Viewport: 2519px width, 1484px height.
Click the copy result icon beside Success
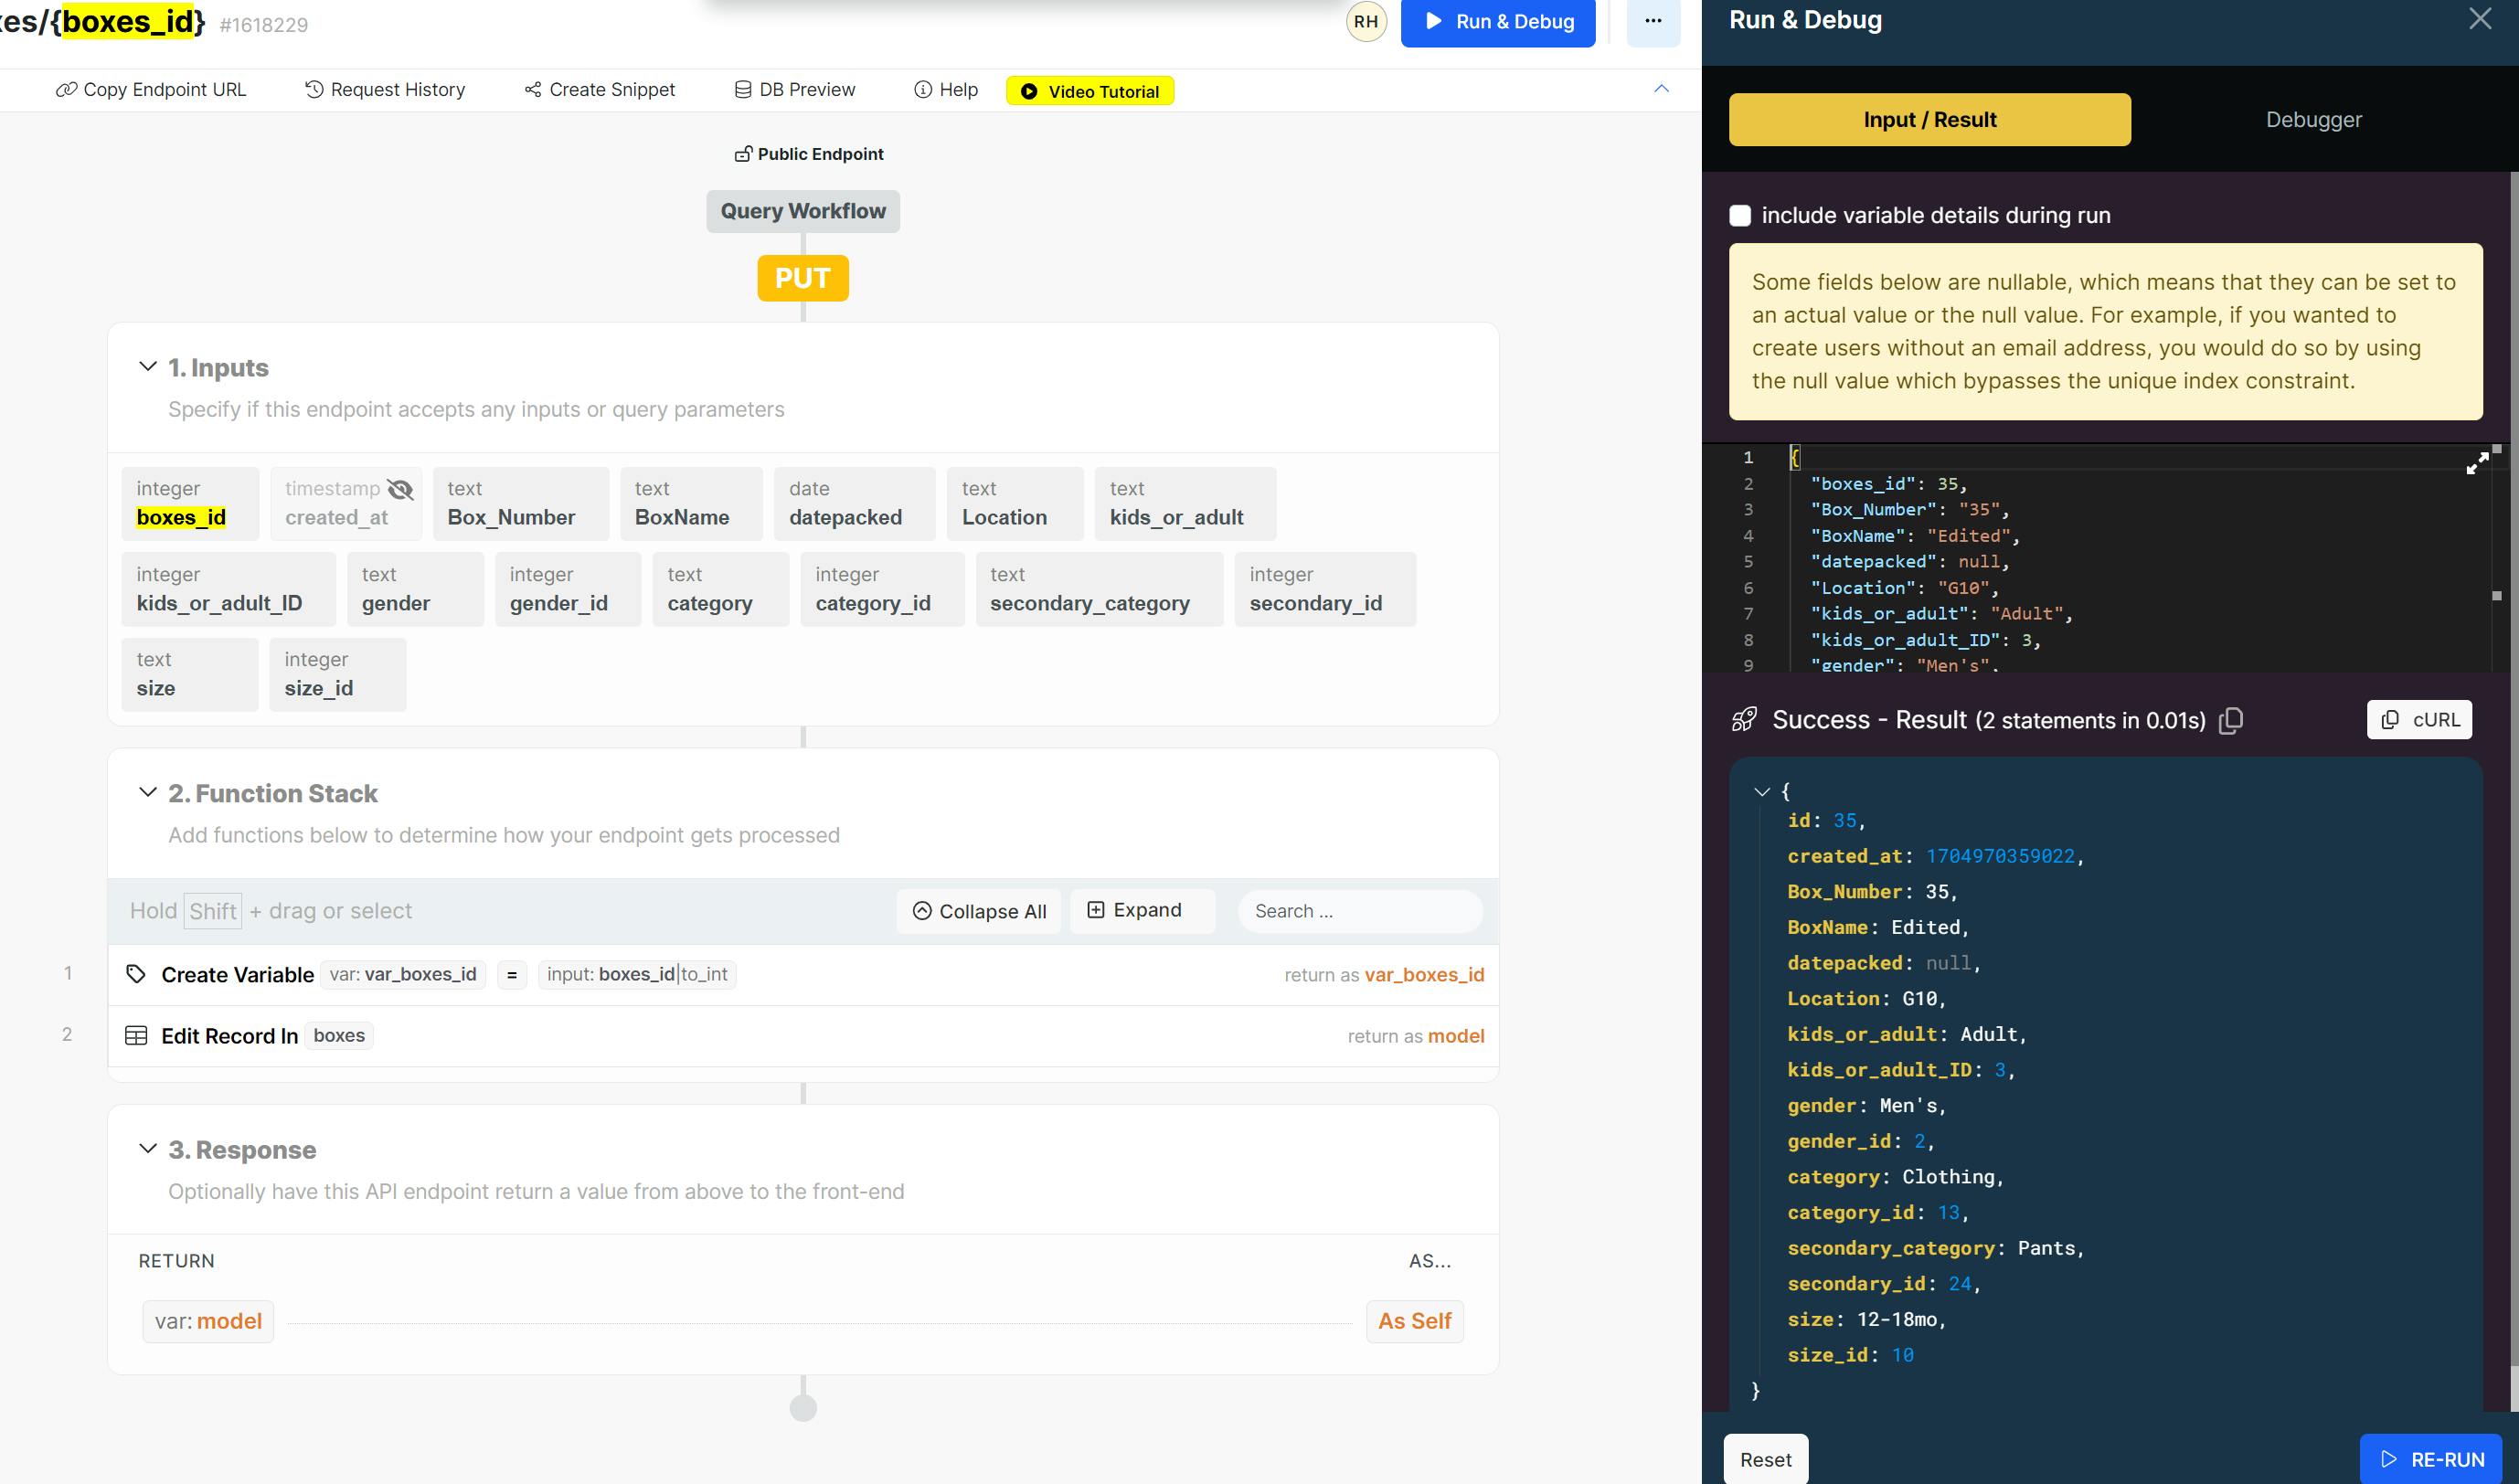pyautogui.click(x=2231, y=720)
